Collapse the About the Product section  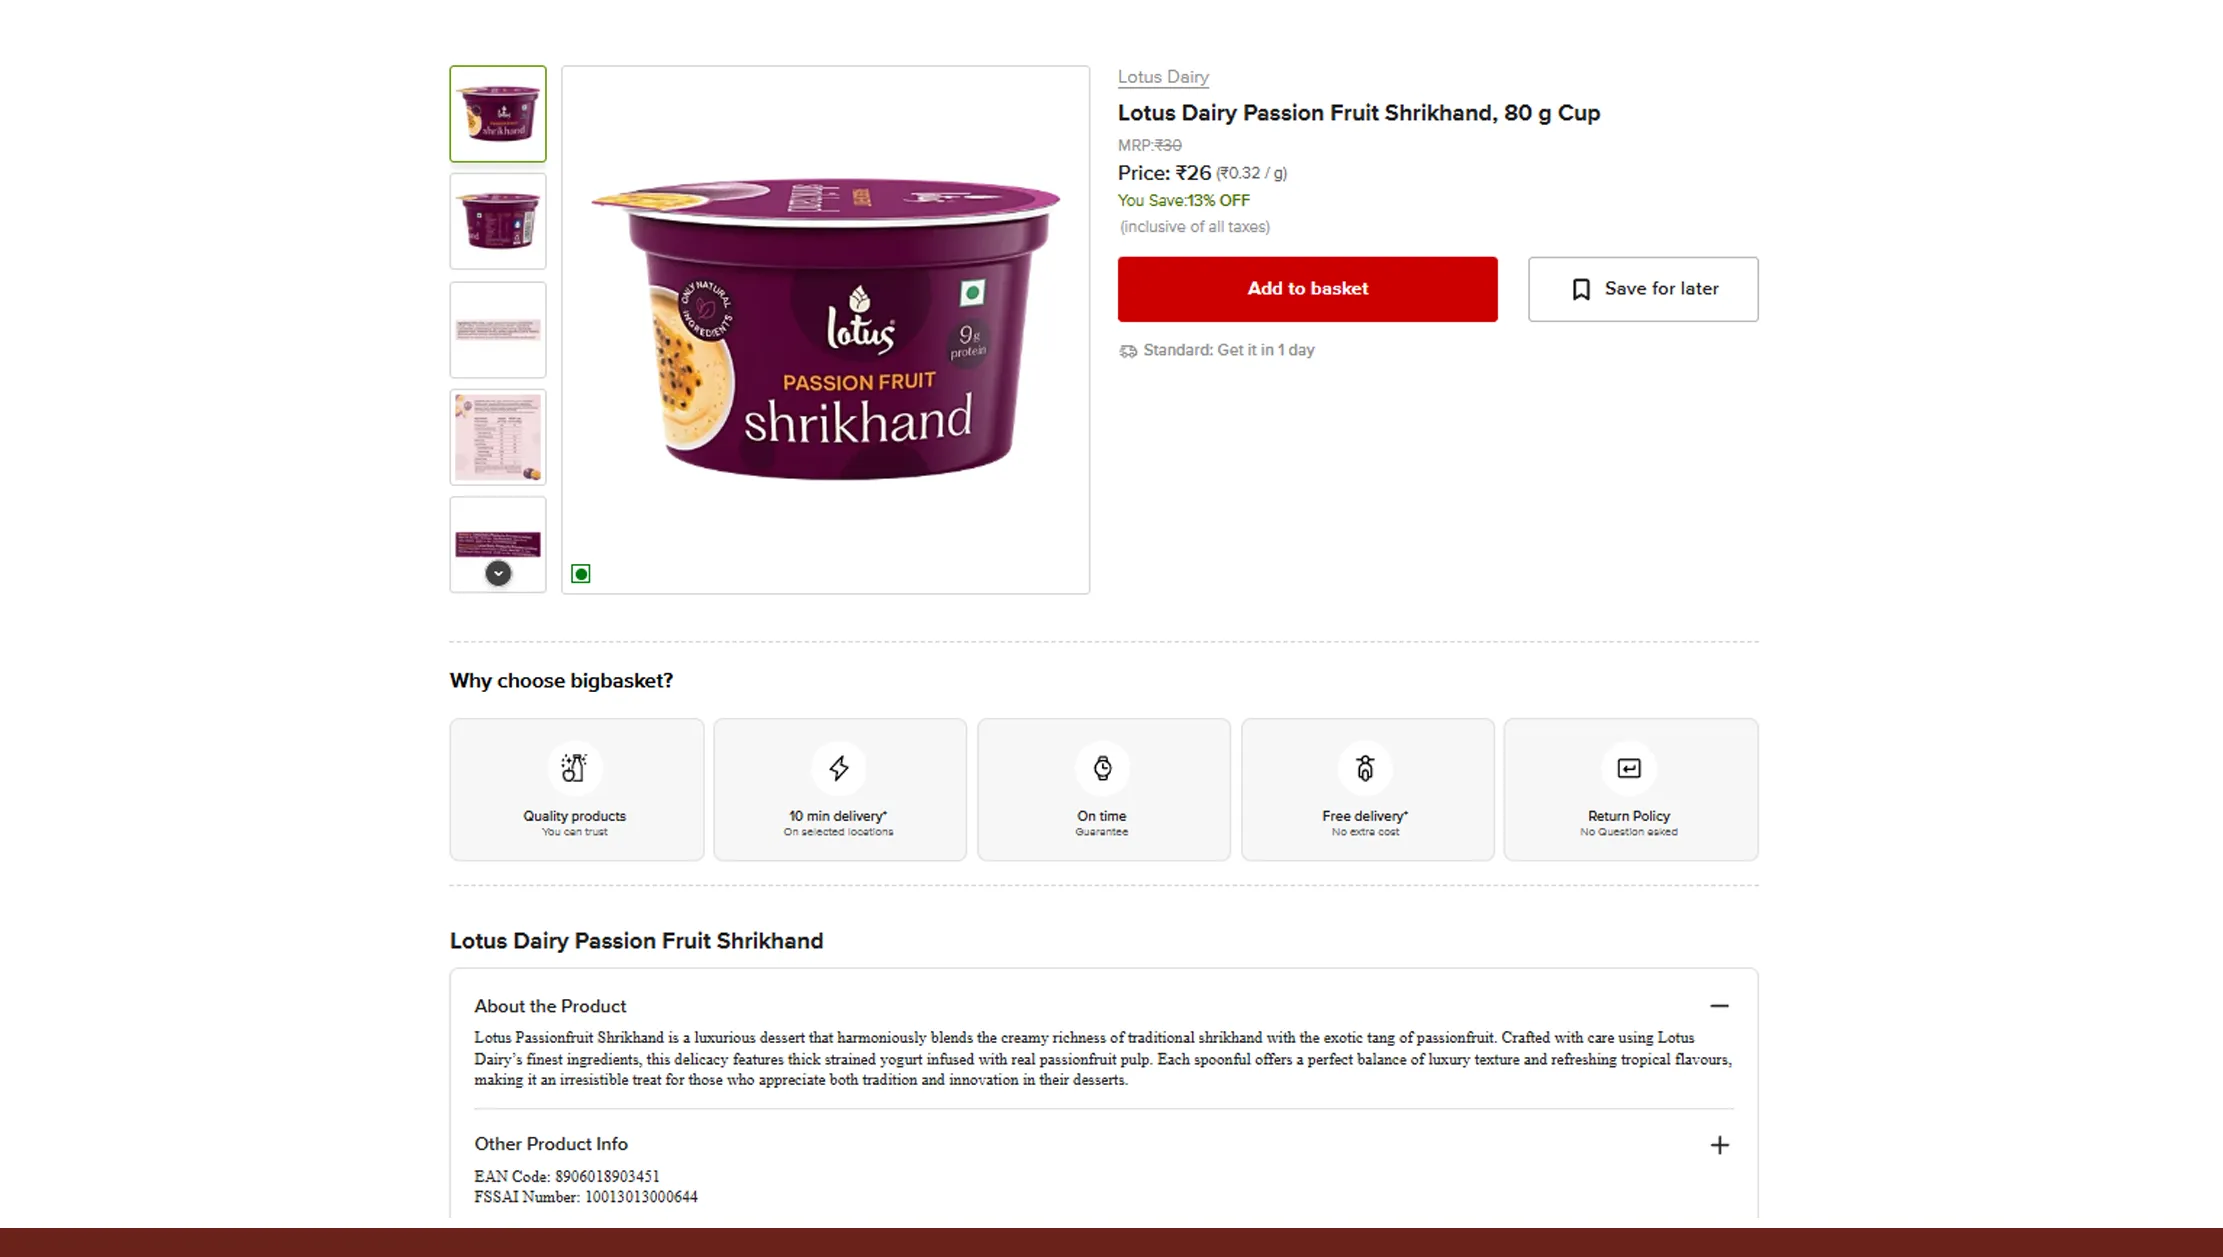click(x=1719, y=1006)
